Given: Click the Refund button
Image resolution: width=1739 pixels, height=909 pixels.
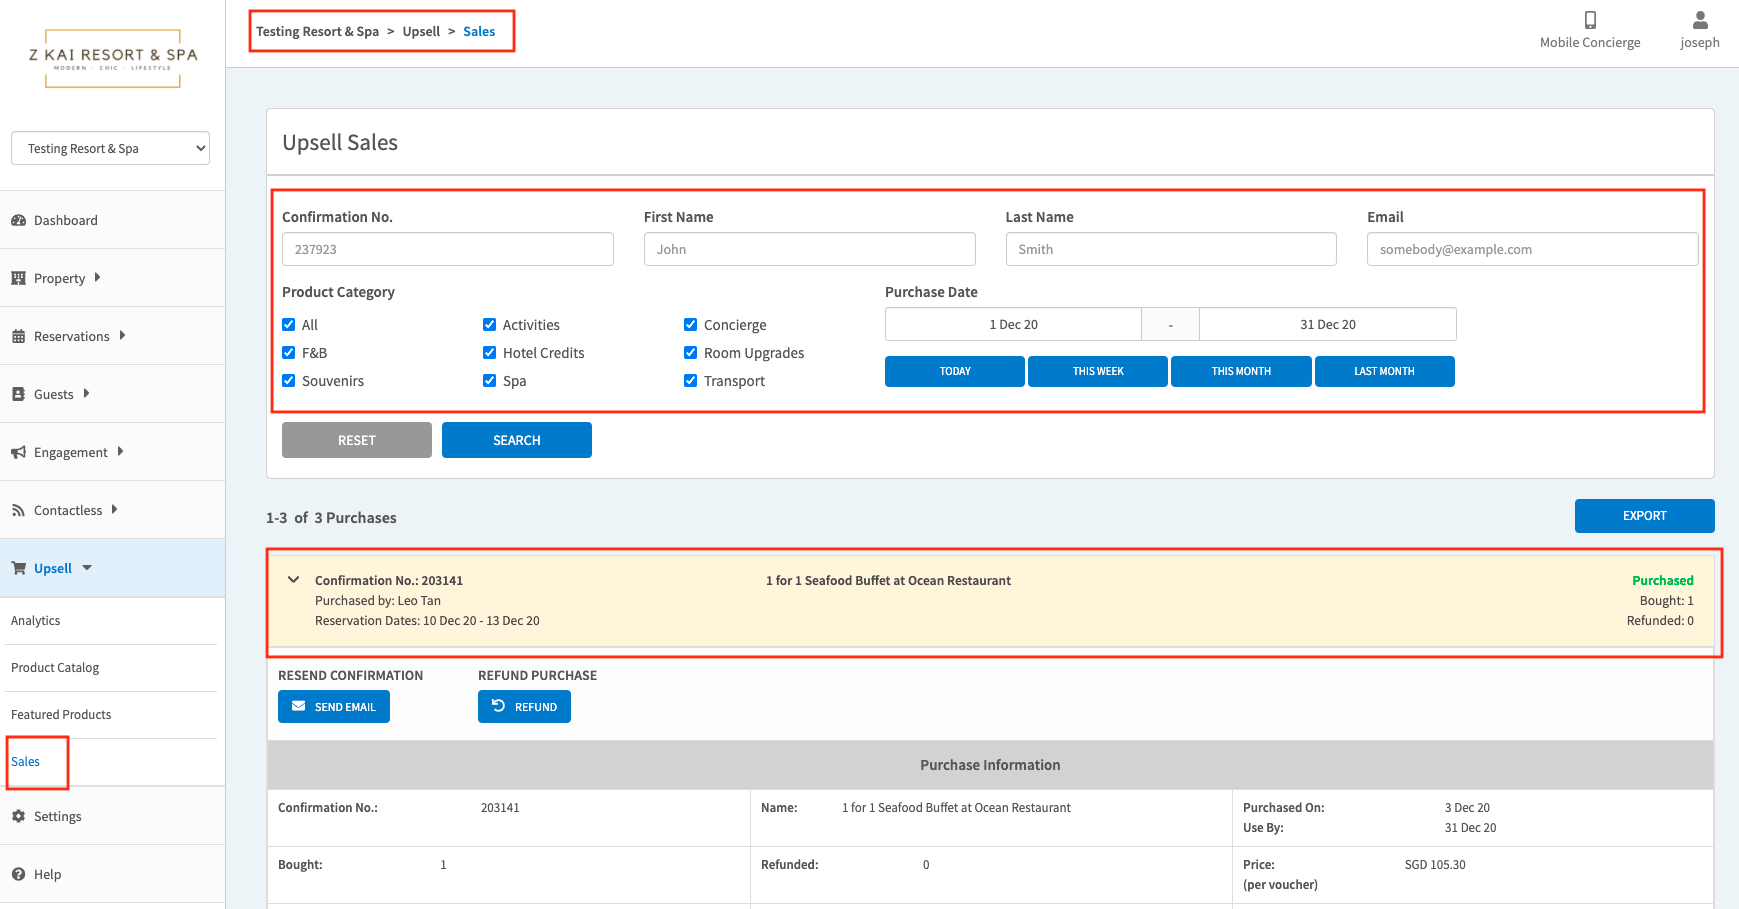Looking at the screenshot, I should pos(524,707).
